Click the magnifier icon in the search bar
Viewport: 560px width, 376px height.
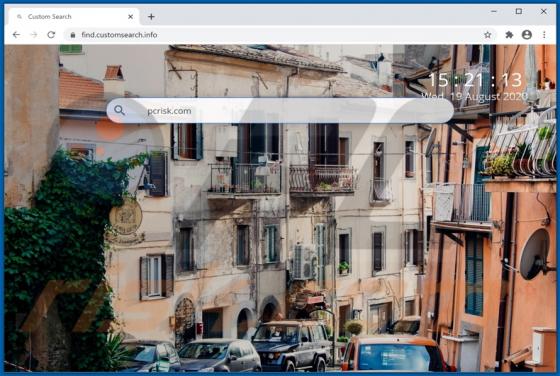120,111
